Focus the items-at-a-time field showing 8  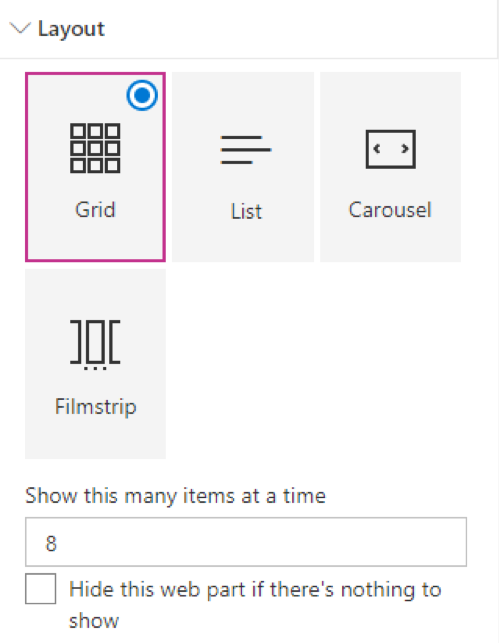pyautogui.click(x=246, y=542)
